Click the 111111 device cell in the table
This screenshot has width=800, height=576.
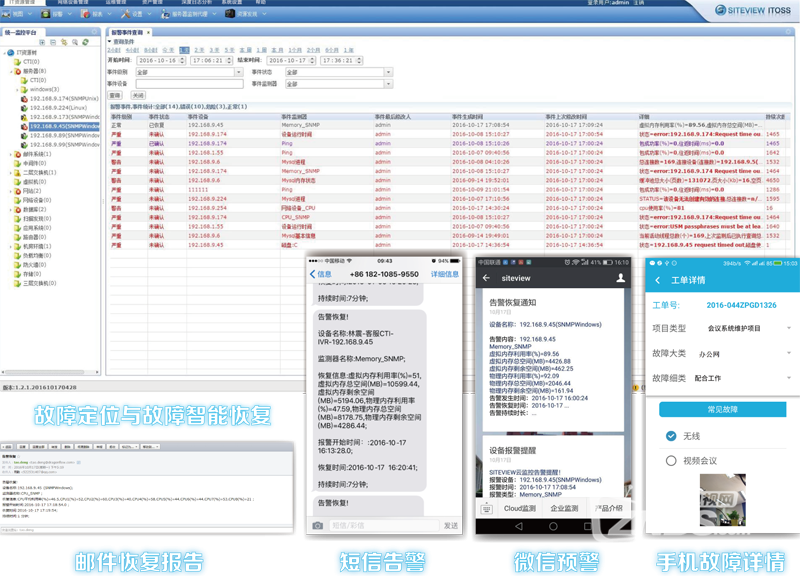198,190
